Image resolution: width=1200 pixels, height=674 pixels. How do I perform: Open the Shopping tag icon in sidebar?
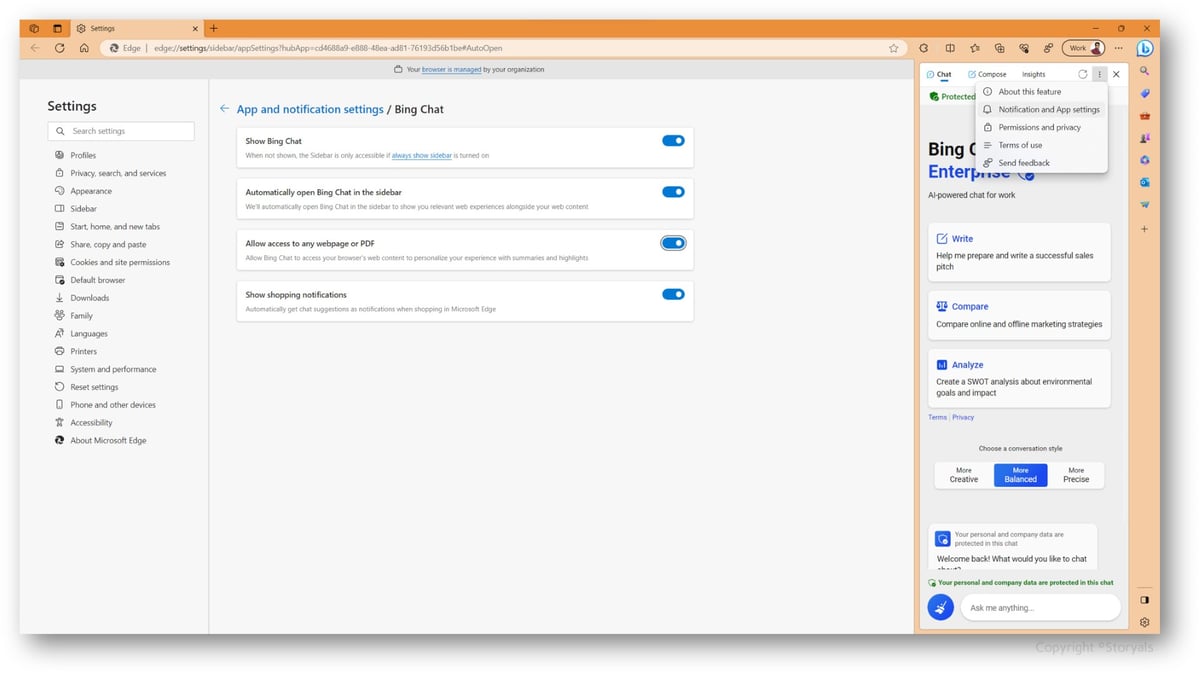point(1144,93)
